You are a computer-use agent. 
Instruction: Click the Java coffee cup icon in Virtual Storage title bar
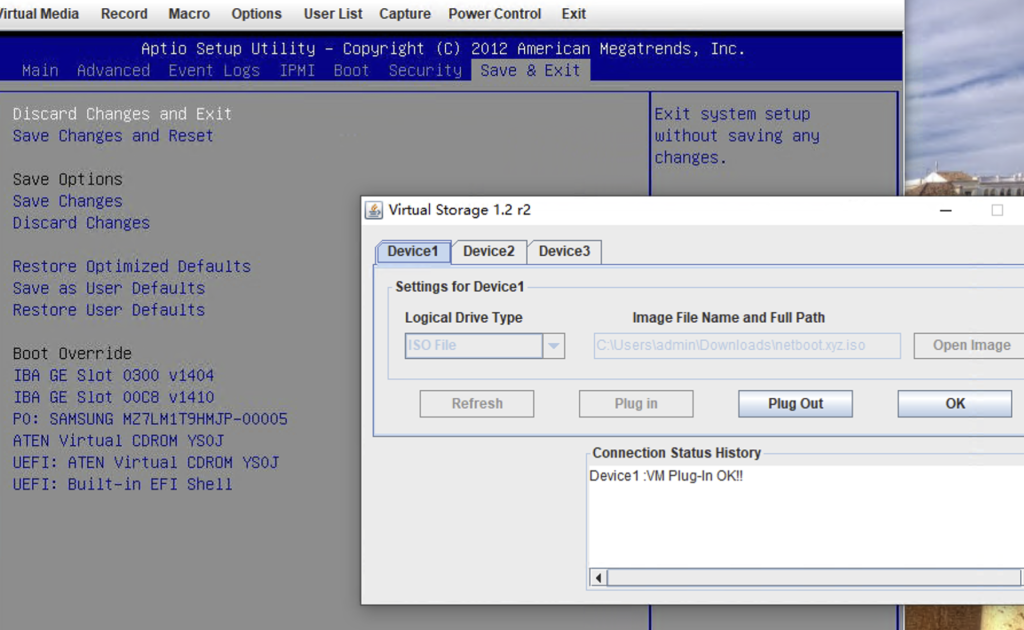coord(375,210)
